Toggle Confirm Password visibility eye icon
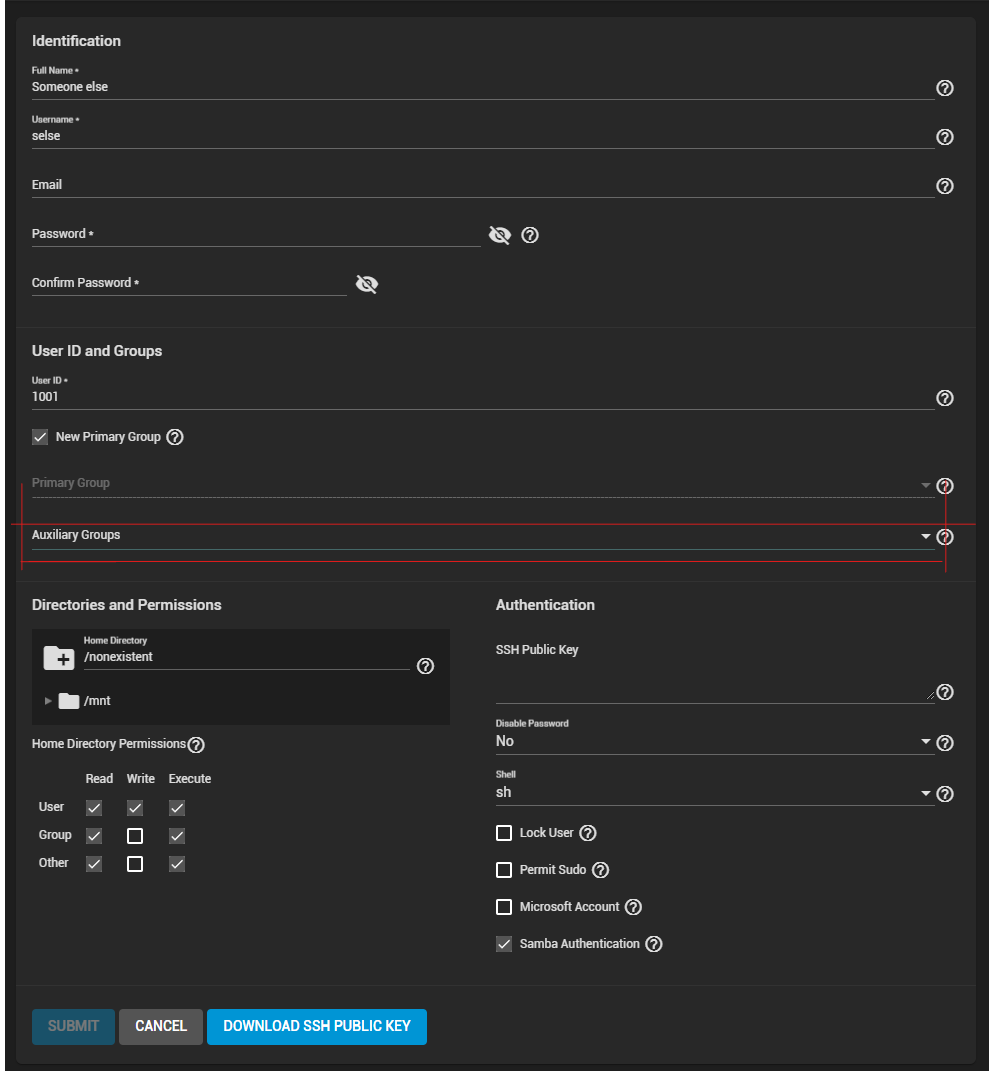Image resolution: width=989 pixels, height=1071 pixels. 367,284
